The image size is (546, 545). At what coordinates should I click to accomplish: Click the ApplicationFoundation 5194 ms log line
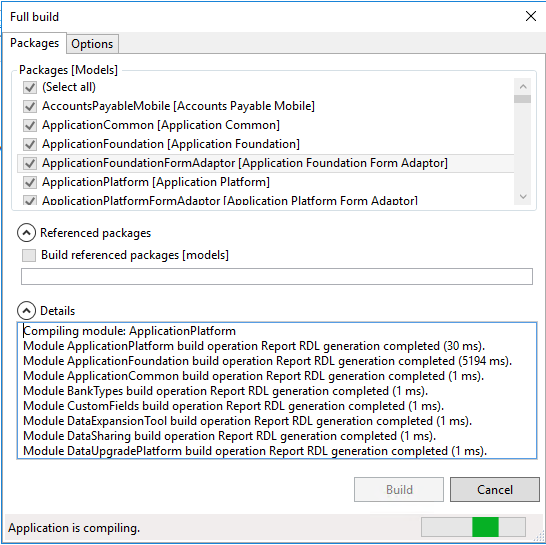click(267, 361)
